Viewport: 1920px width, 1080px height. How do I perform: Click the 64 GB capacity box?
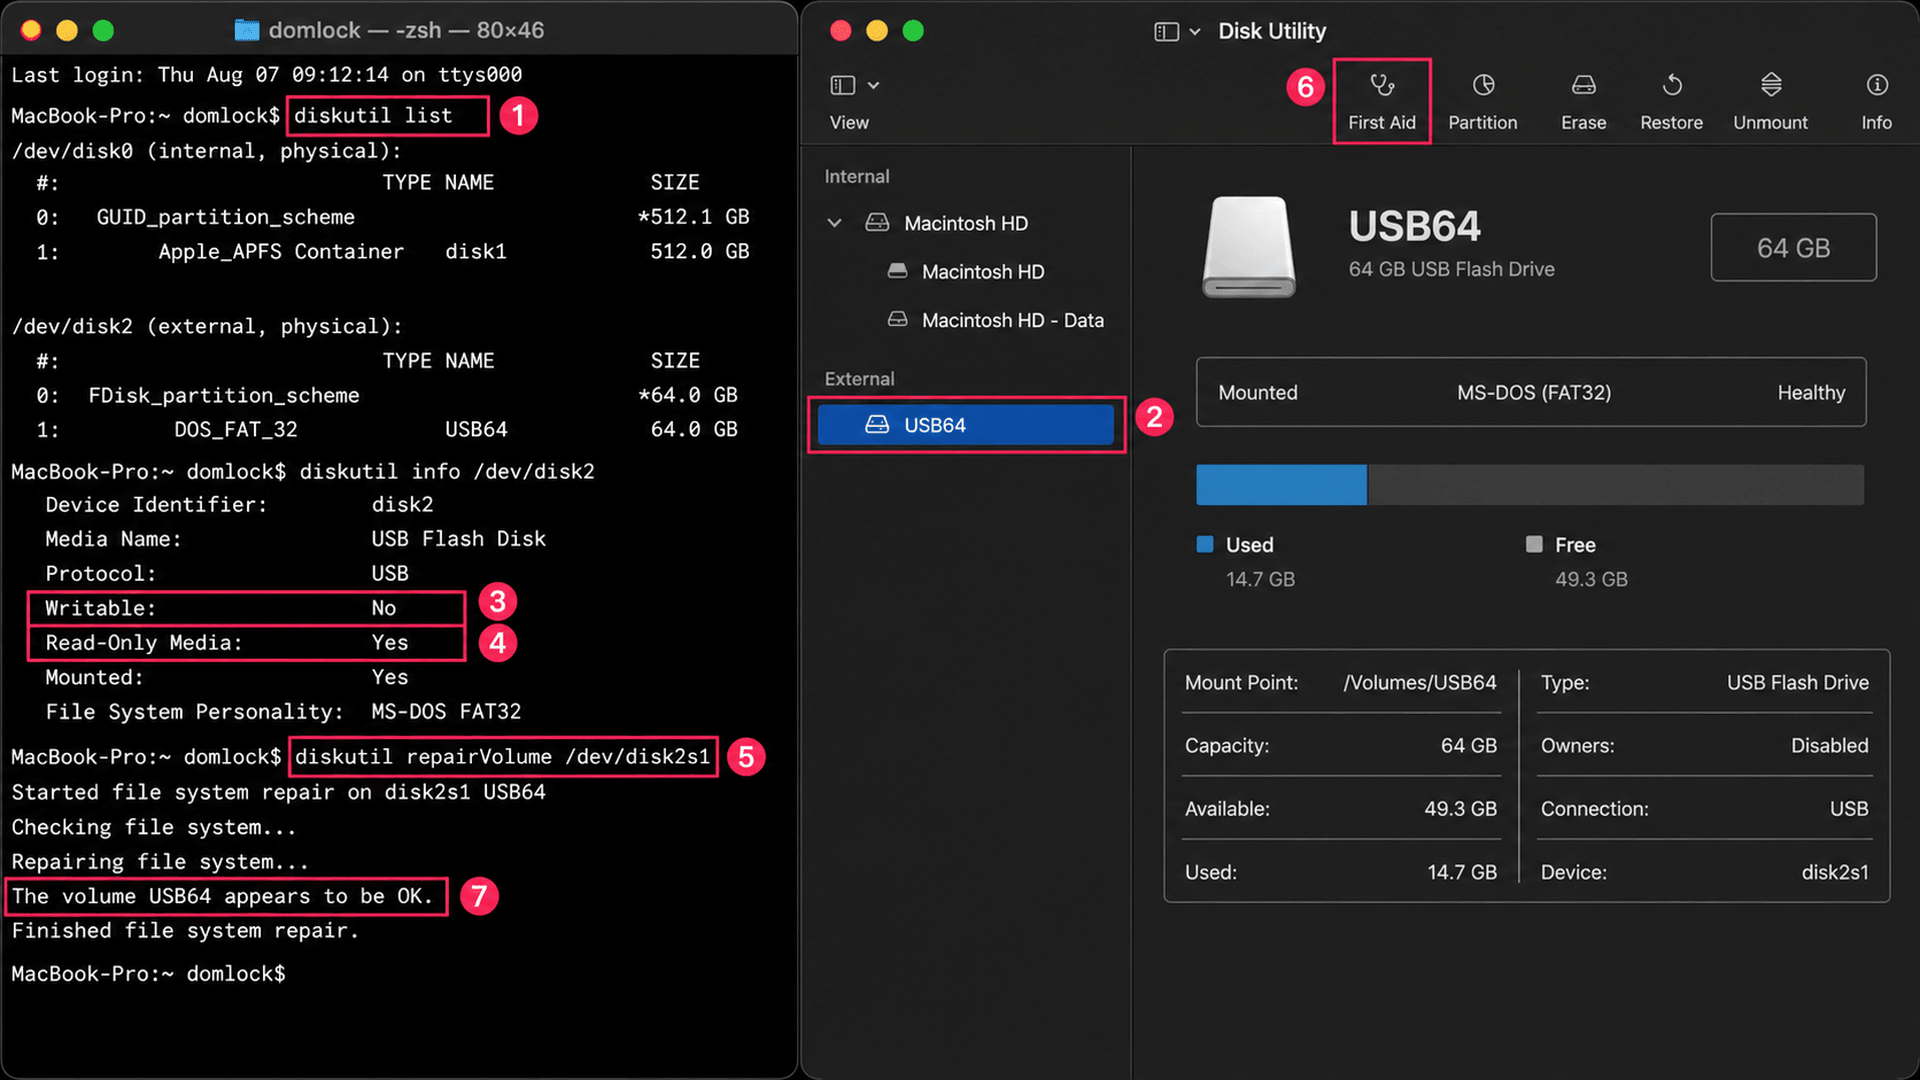point(1793,248)
